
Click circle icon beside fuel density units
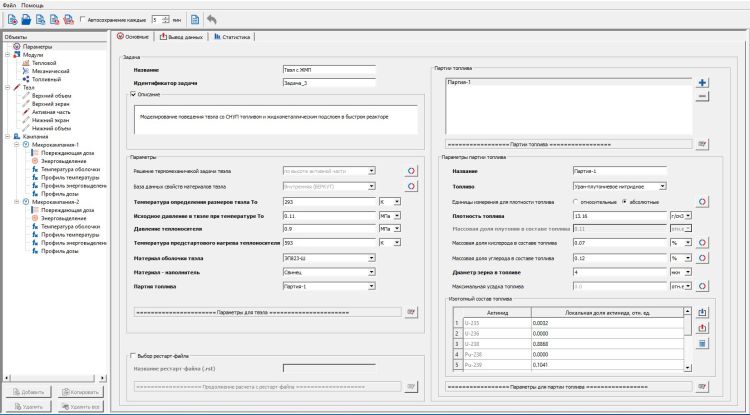tap(702, 202)
